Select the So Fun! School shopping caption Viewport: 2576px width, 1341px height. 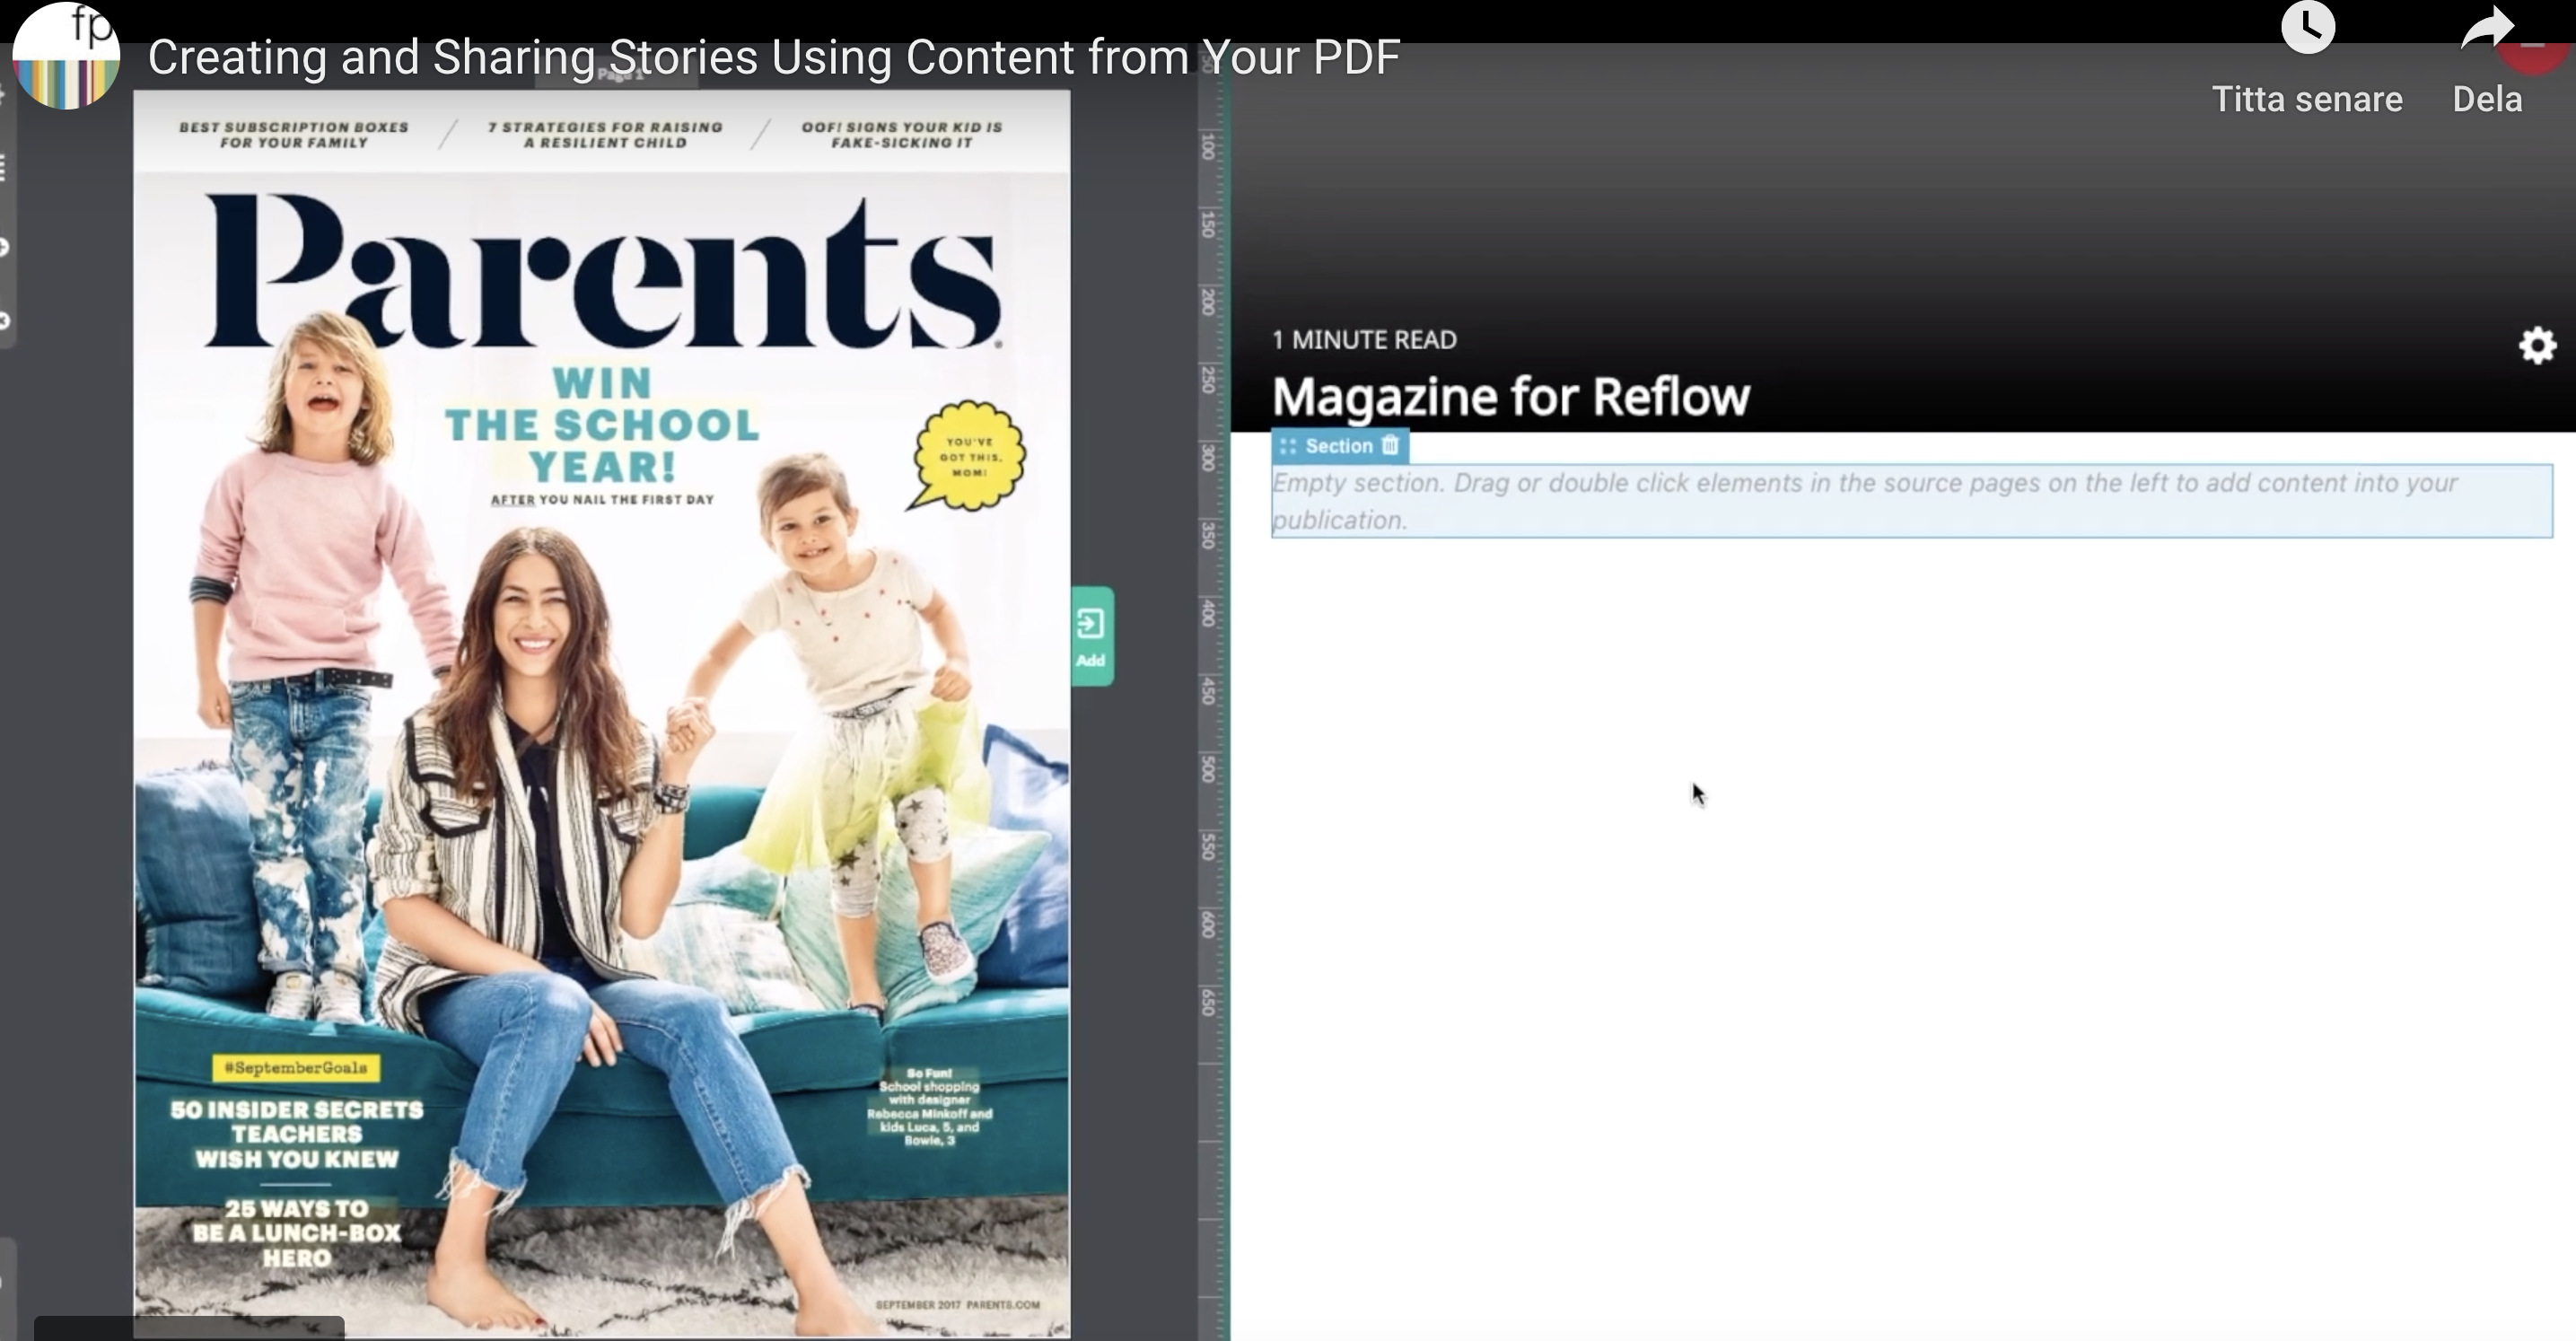[930, 1106]
